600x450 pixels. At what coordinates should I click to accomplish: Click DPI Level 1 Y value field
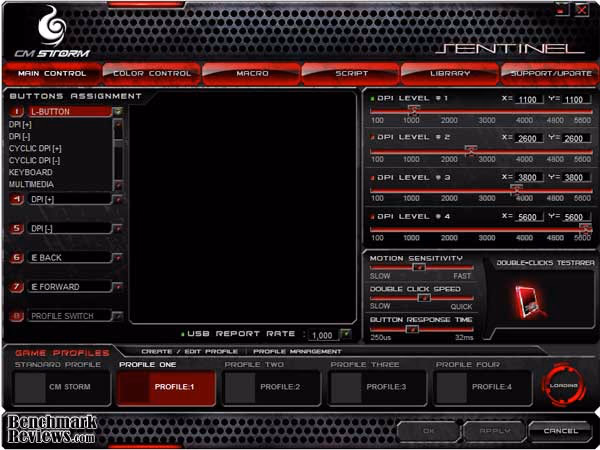tap(575, 99)
